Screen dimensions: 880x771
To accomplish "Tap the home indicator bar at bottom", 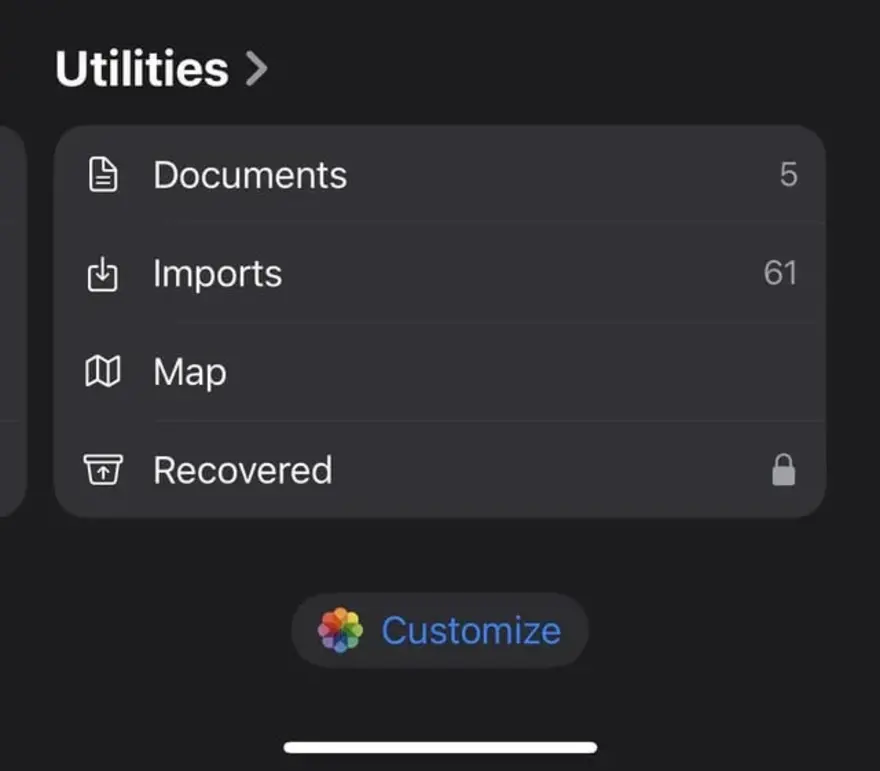I will click(x=440, y=744).
